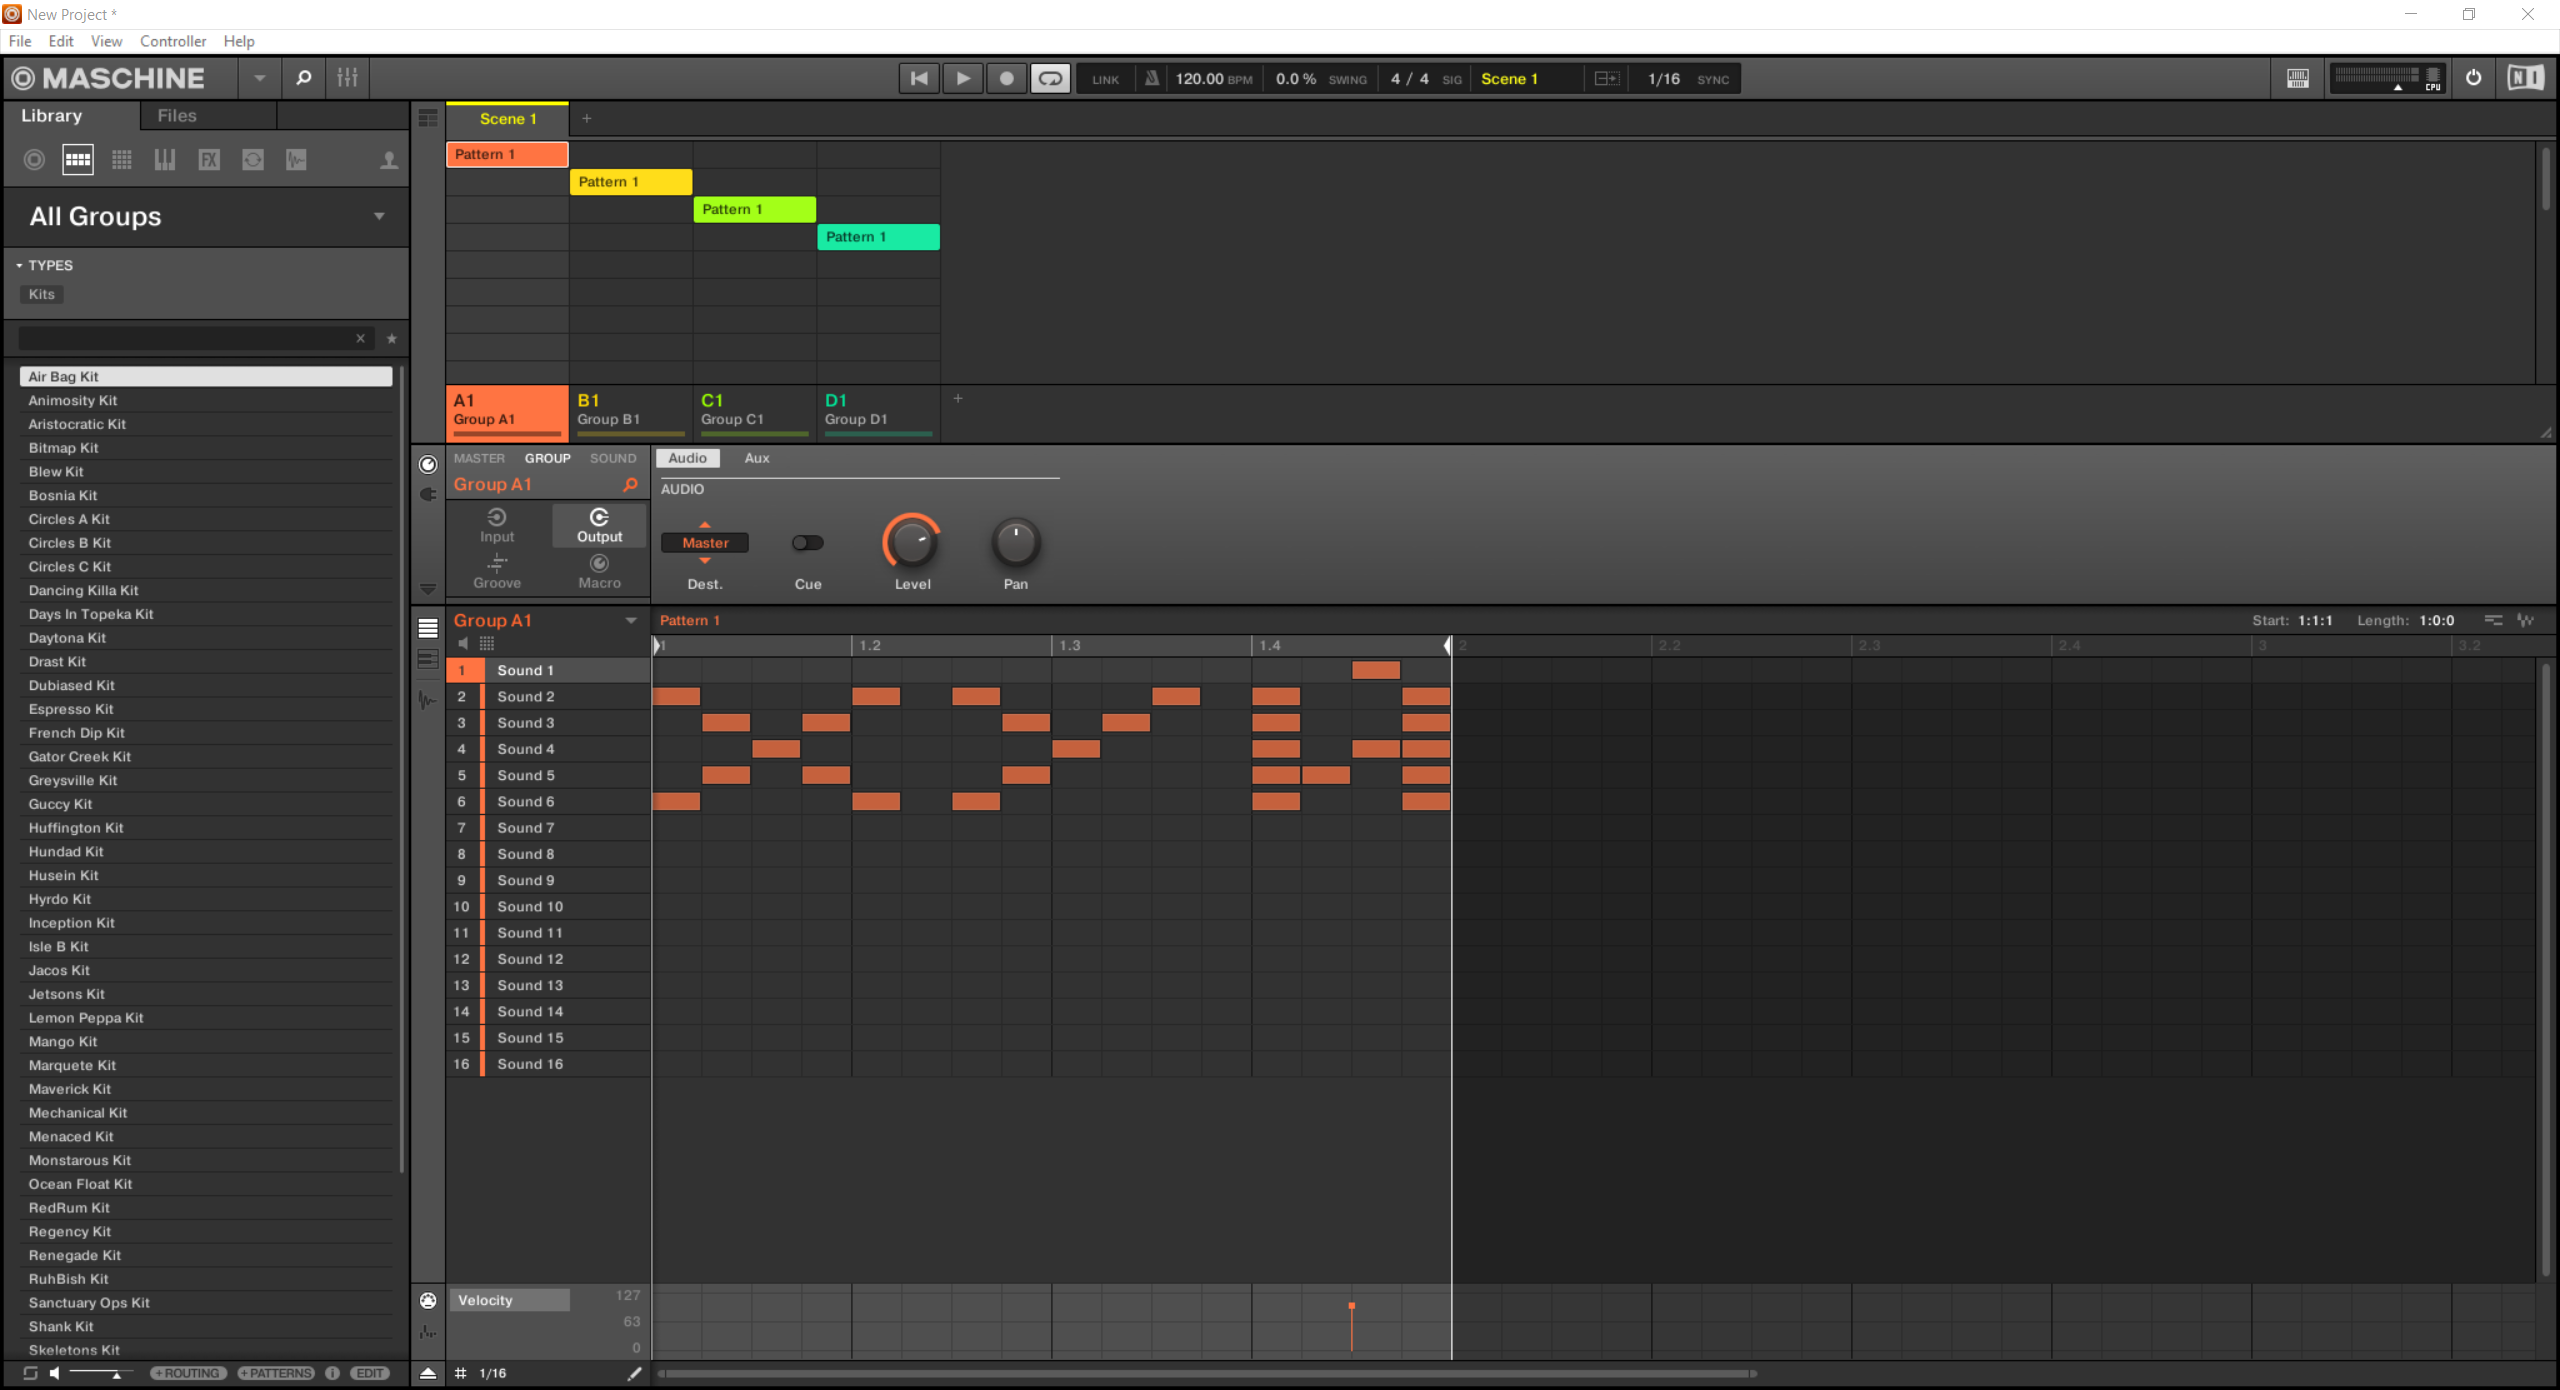This screenshot has width=2560, height=1390.
Task: Toggle the metronome icon
Action: click(1152, 78)
